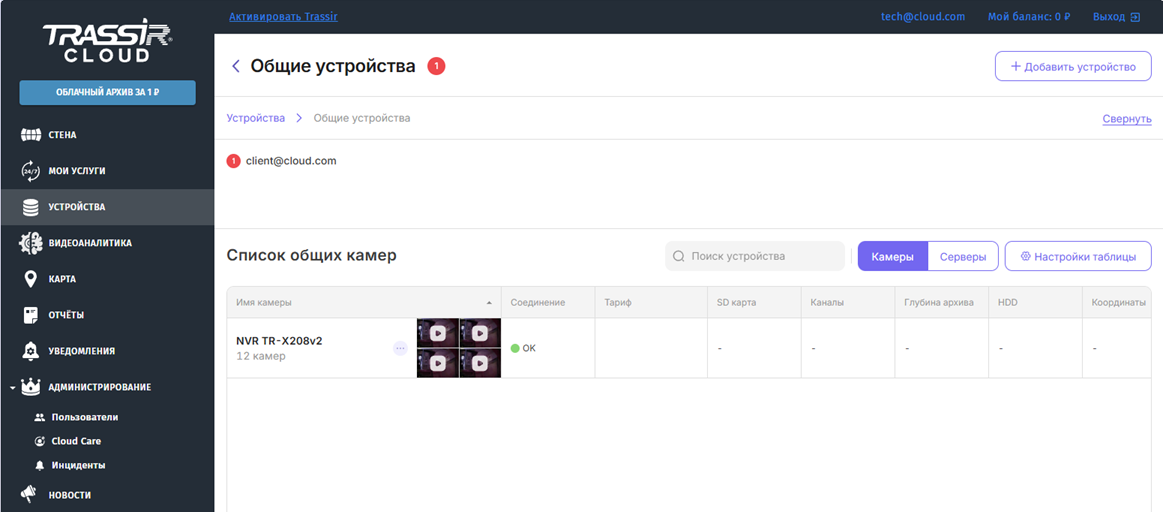Switch to the Камеры view

892,256
